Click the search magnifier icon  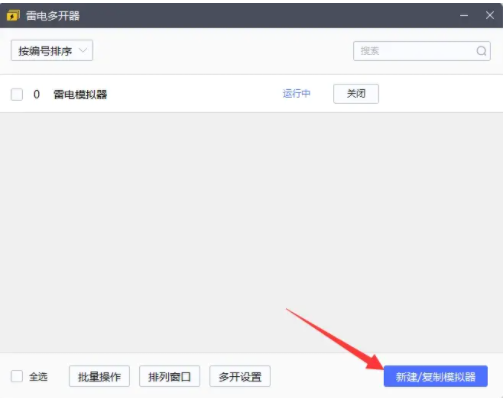pyautogui.click(x=481, y=51)
